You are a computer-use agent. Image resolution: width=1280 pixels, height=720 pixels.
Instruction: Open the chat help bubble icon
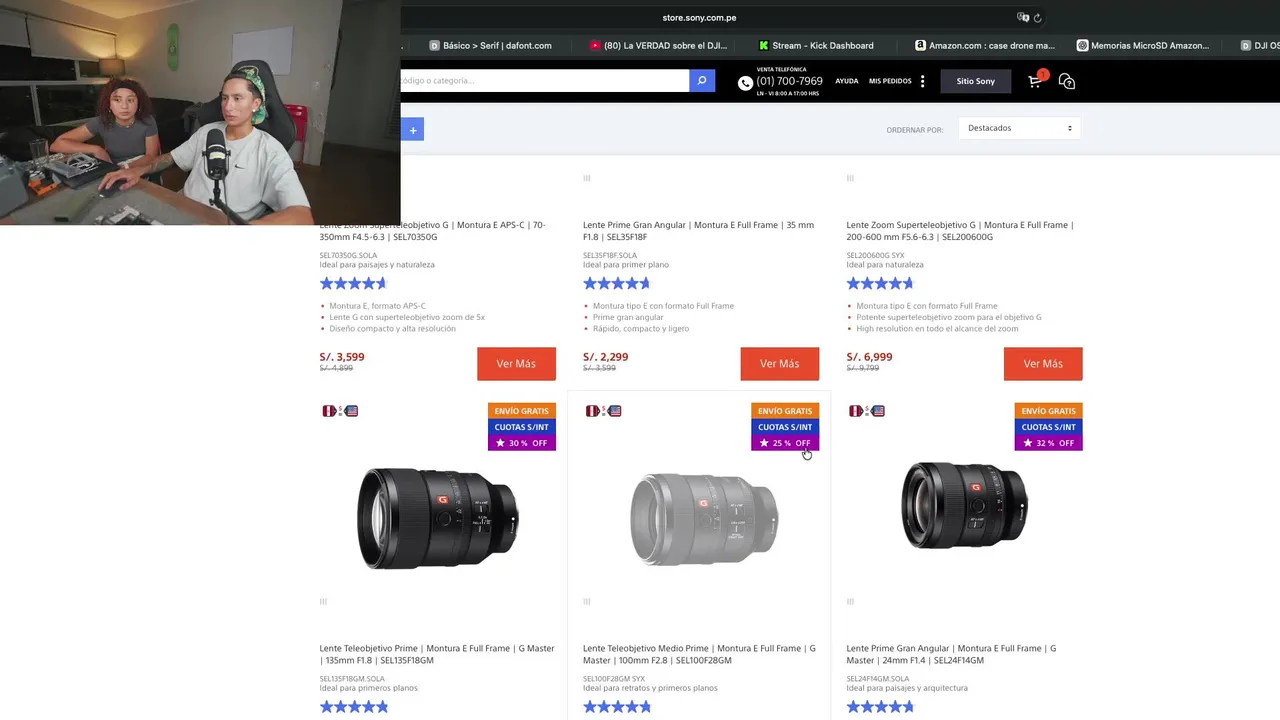click(1067, 81)
